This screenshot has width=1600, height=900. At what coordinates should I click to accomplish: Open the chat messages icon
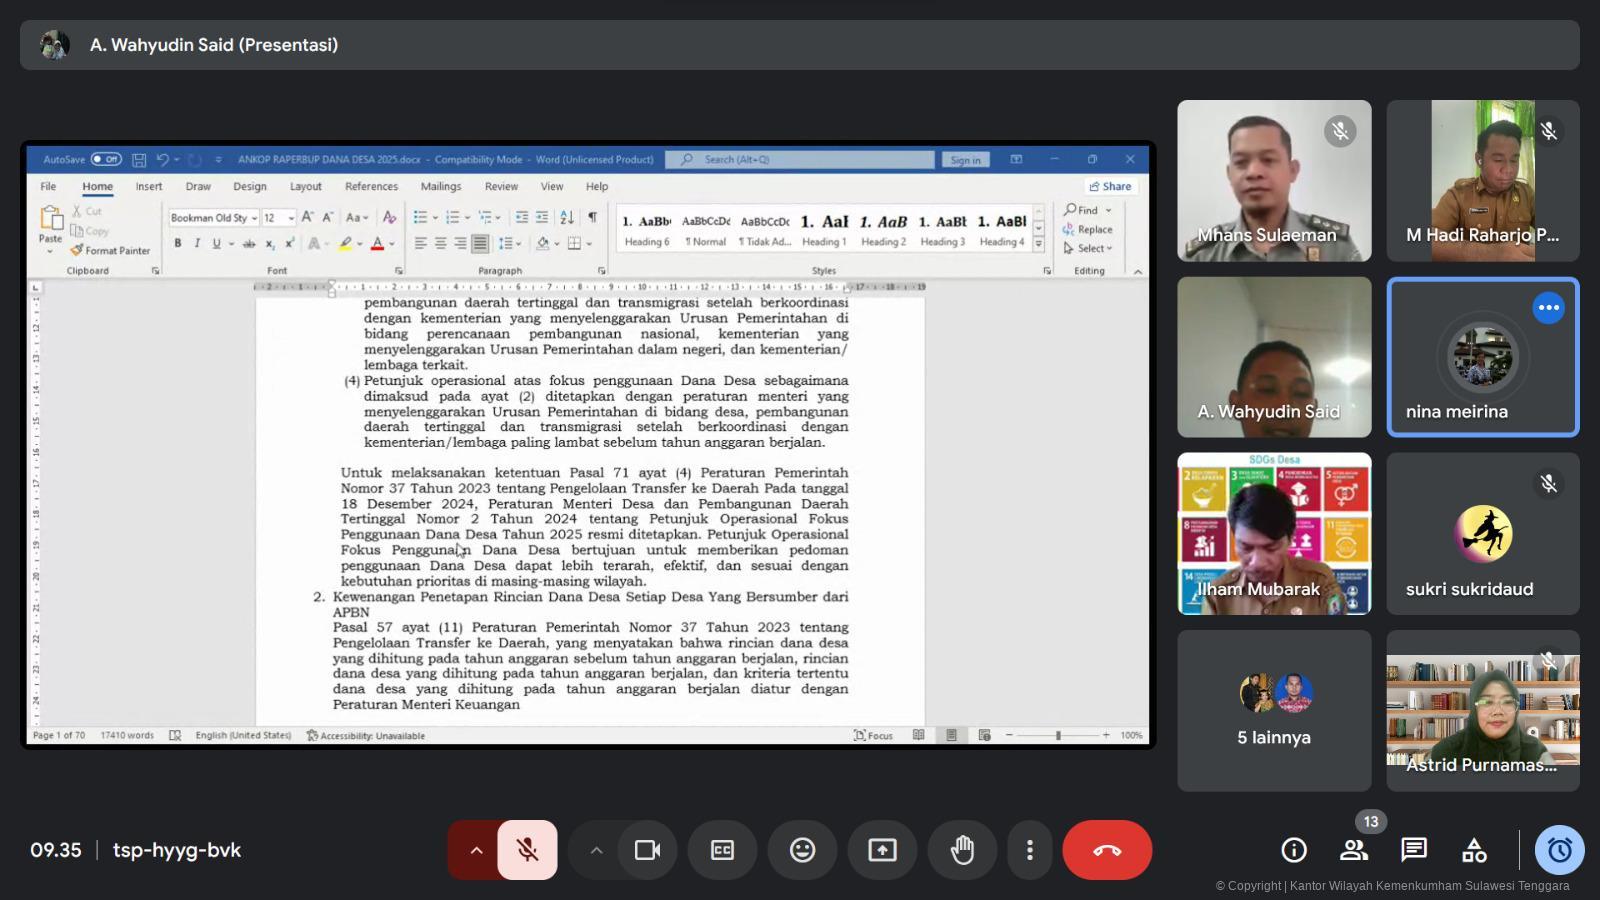(x=1414, y=850)
